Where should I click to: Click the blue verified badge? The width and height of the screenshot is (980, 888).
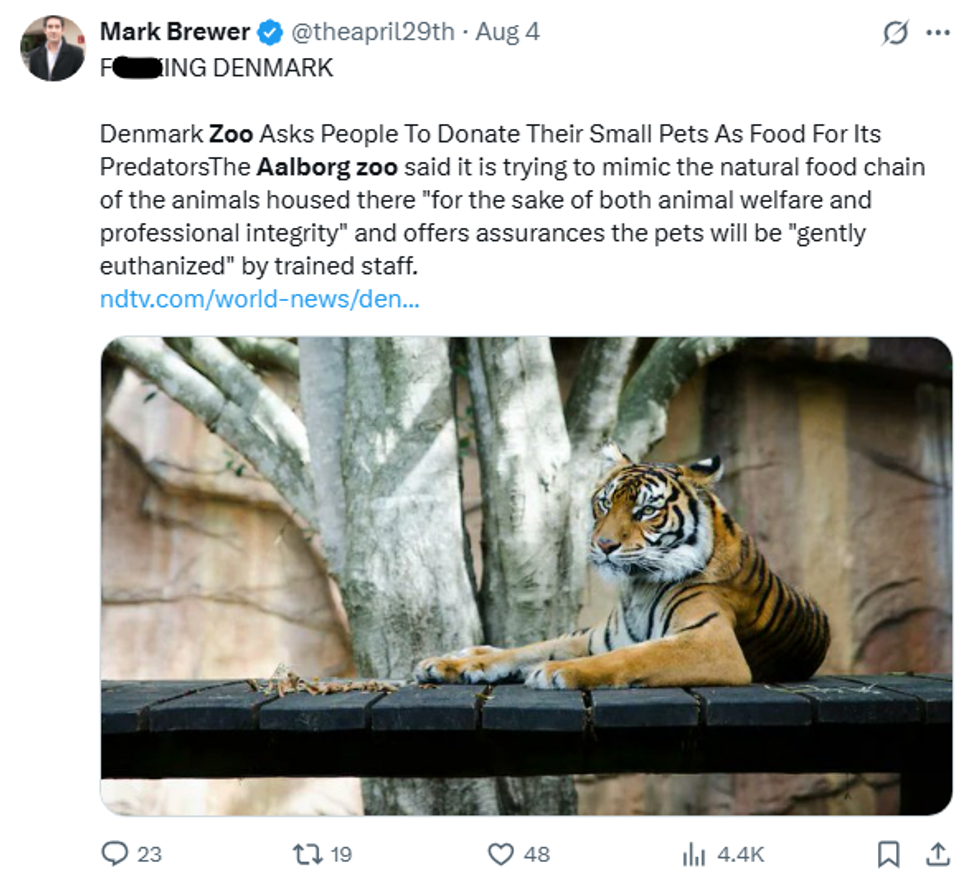coord(270,33)
